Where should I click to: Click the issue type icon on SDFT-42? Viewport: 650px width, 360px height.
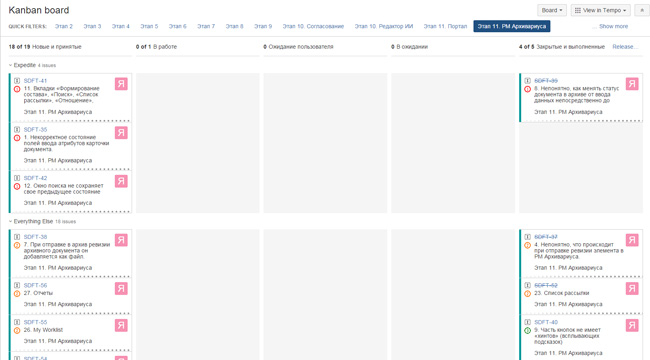(x=17, y=178)
